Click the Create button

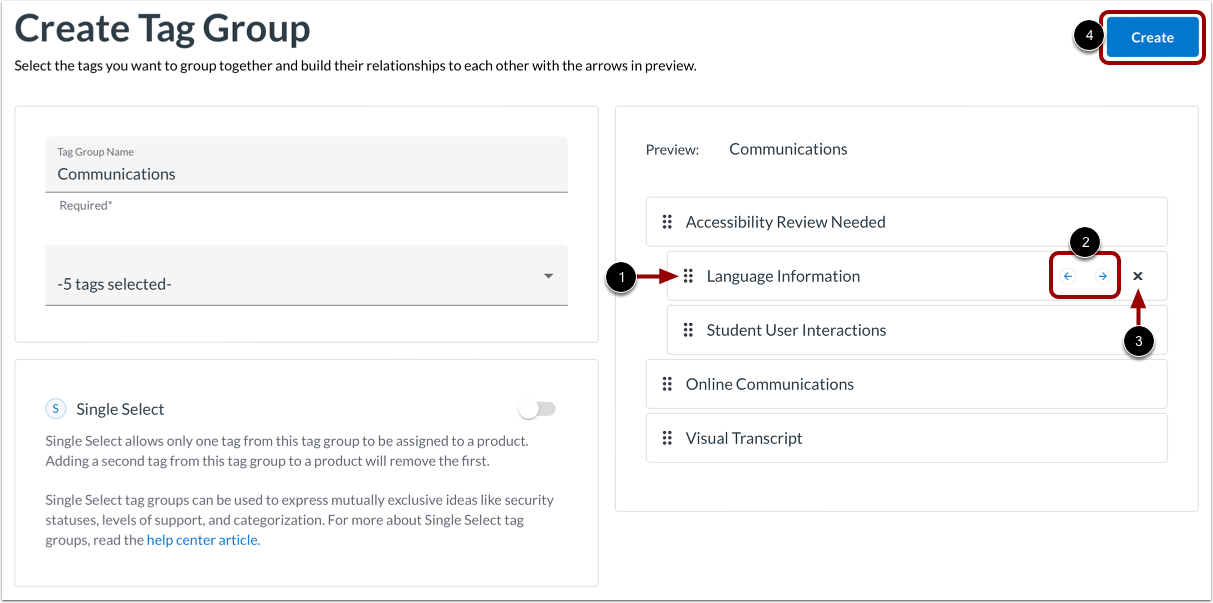pyautogui.click(x=1152, y=37)
